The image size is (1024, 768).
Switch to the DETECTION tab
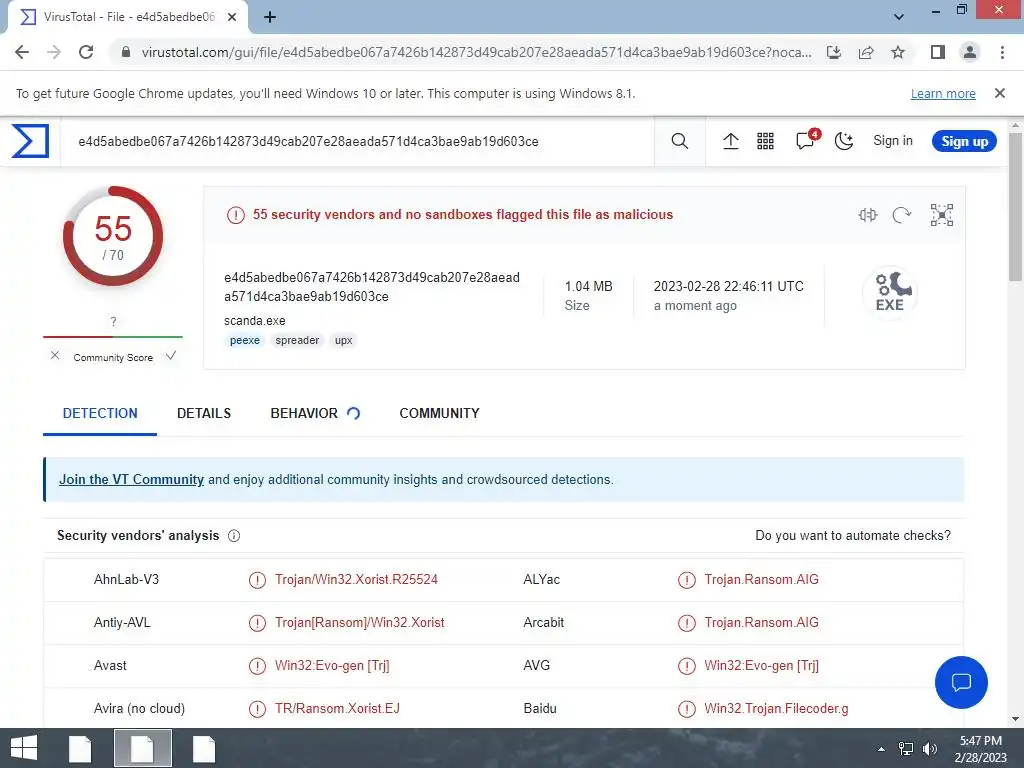point(100,413)
